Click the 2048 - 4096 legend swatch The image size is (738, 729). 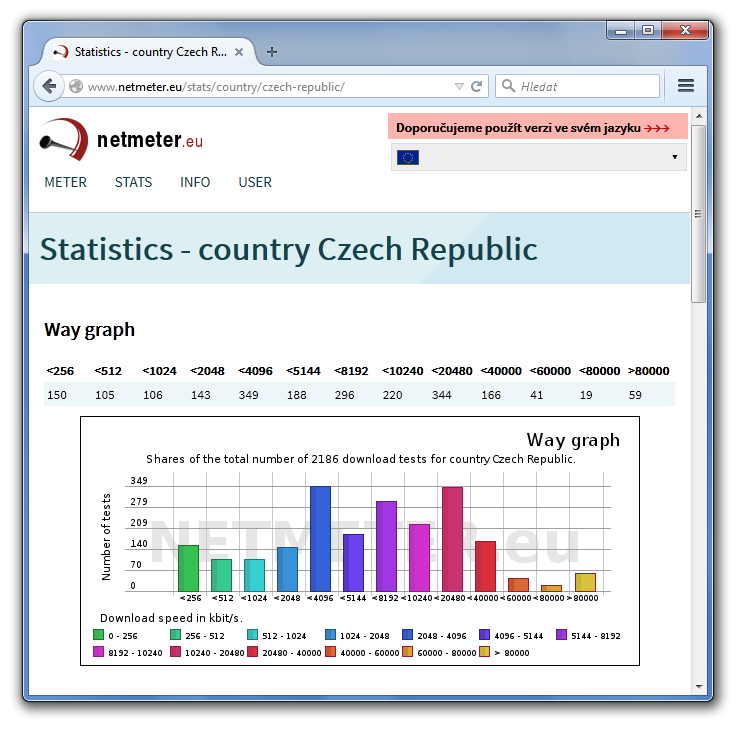(407, 634)
